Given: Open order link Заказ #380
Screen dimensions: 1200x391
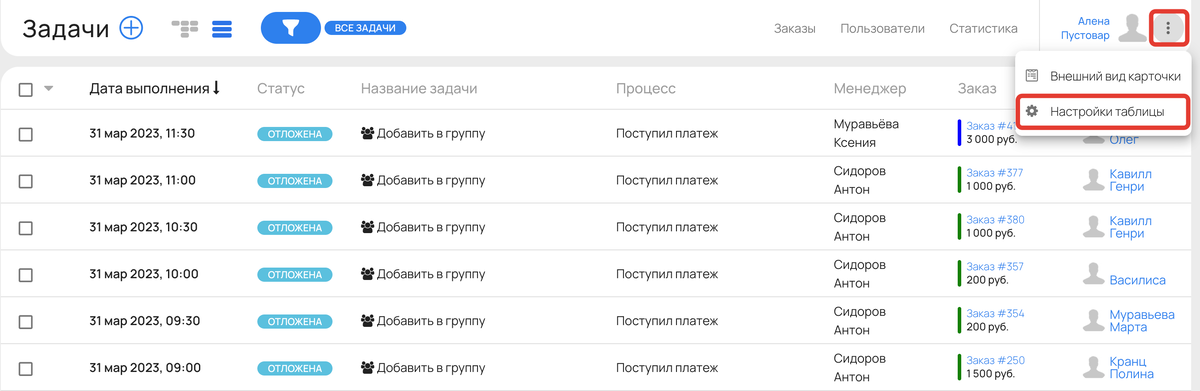Looking at the screenshot, I should tap(995, 219).
